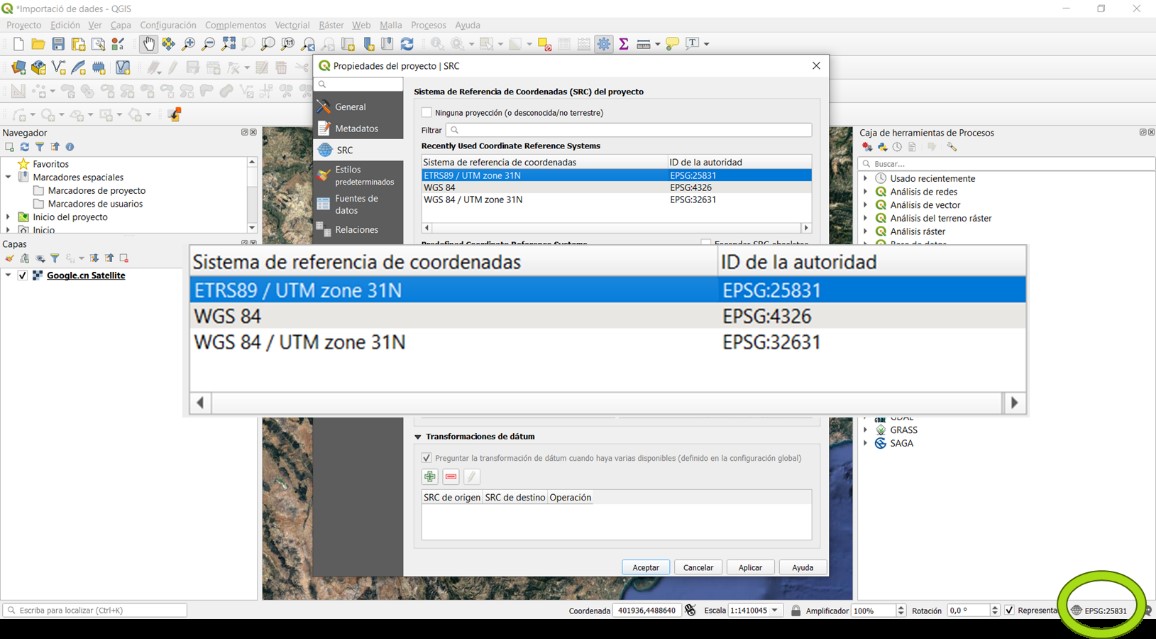Open a project using the folder icon
Viewport: 1156px width, 639px height.
click(x=38, y=44)
